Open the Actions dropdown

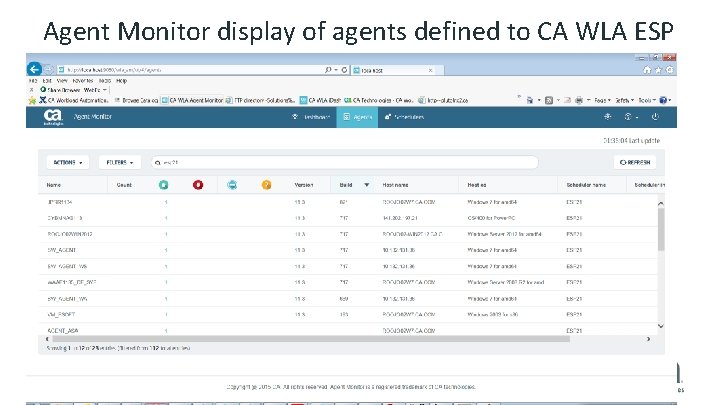pyautogui.click(x=68, y=163)
